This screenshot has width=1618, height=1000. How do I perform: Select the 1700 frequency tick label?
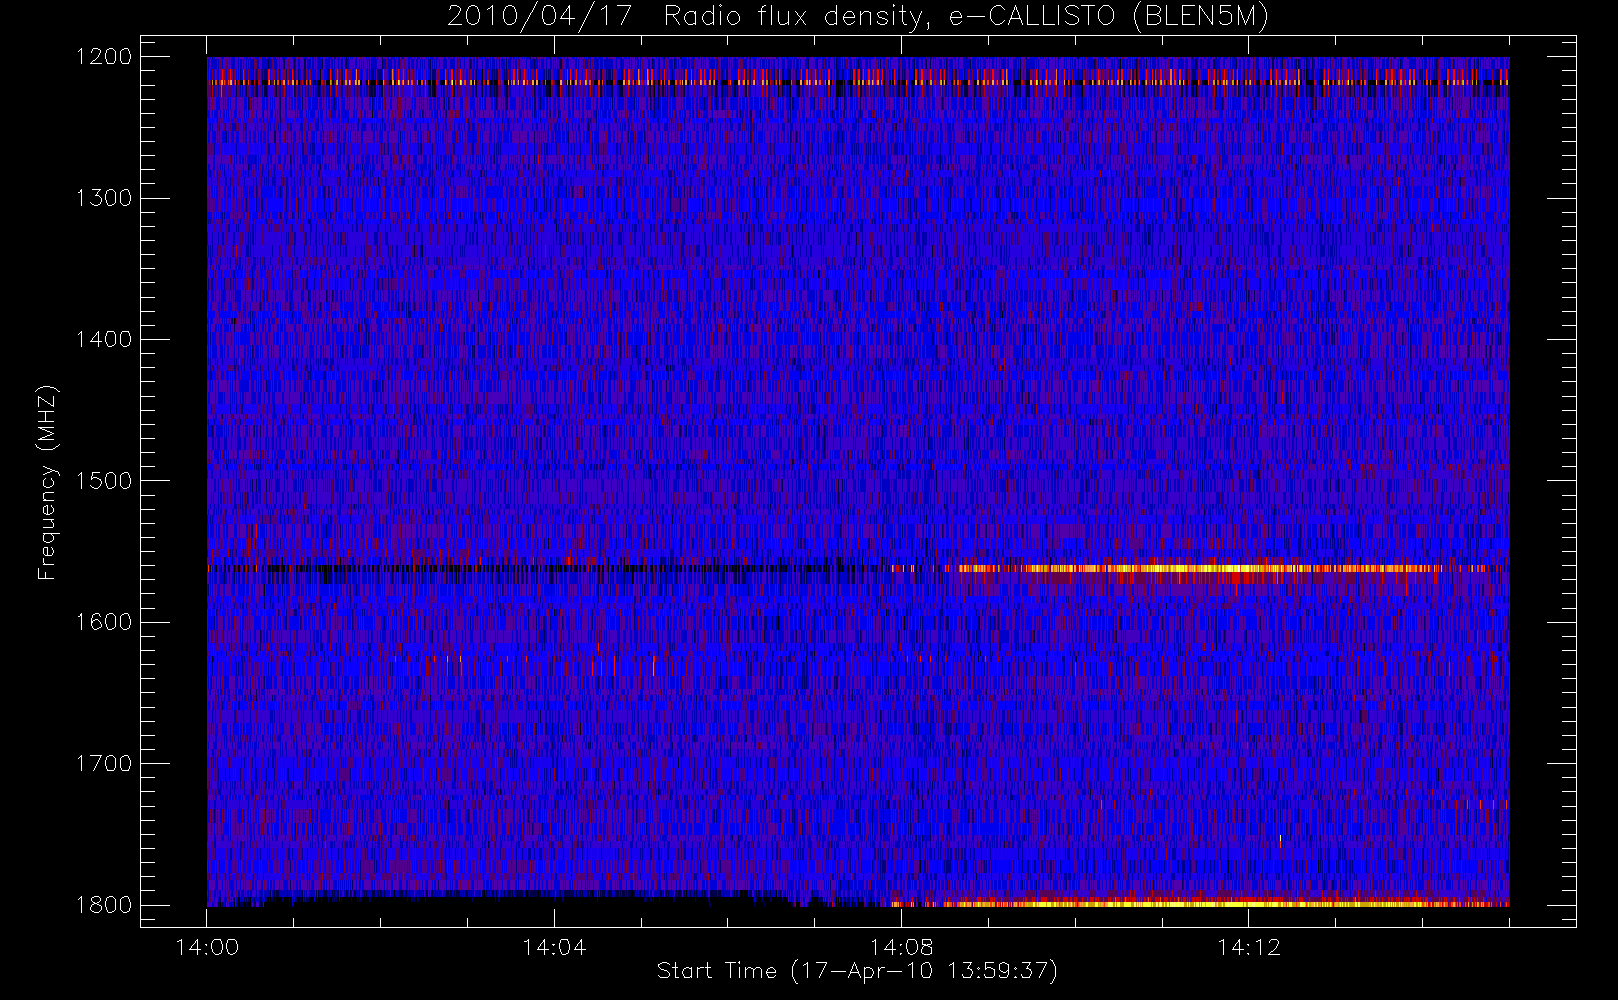103,764
